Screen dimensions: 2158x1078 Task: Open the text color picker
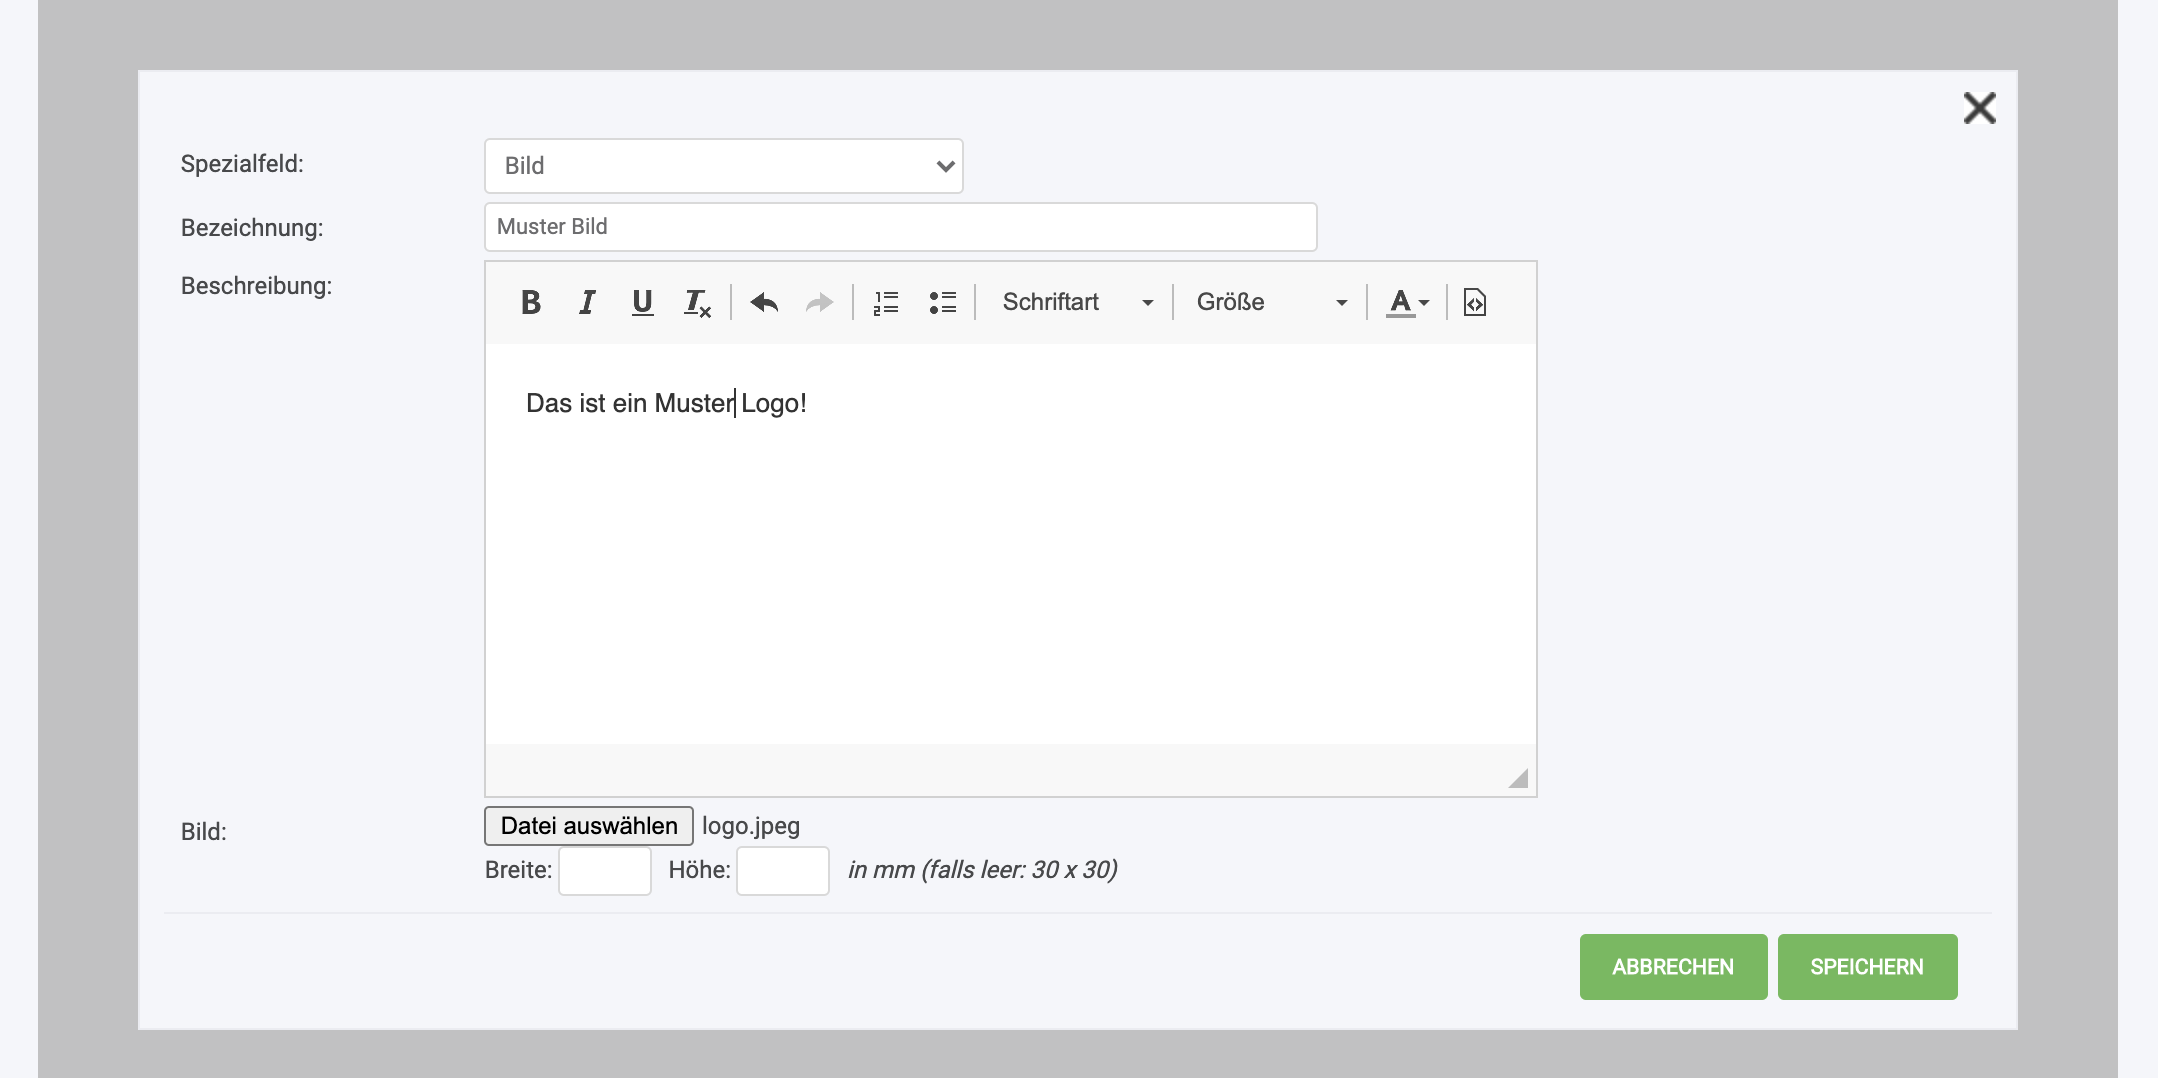click(1407, 302)
